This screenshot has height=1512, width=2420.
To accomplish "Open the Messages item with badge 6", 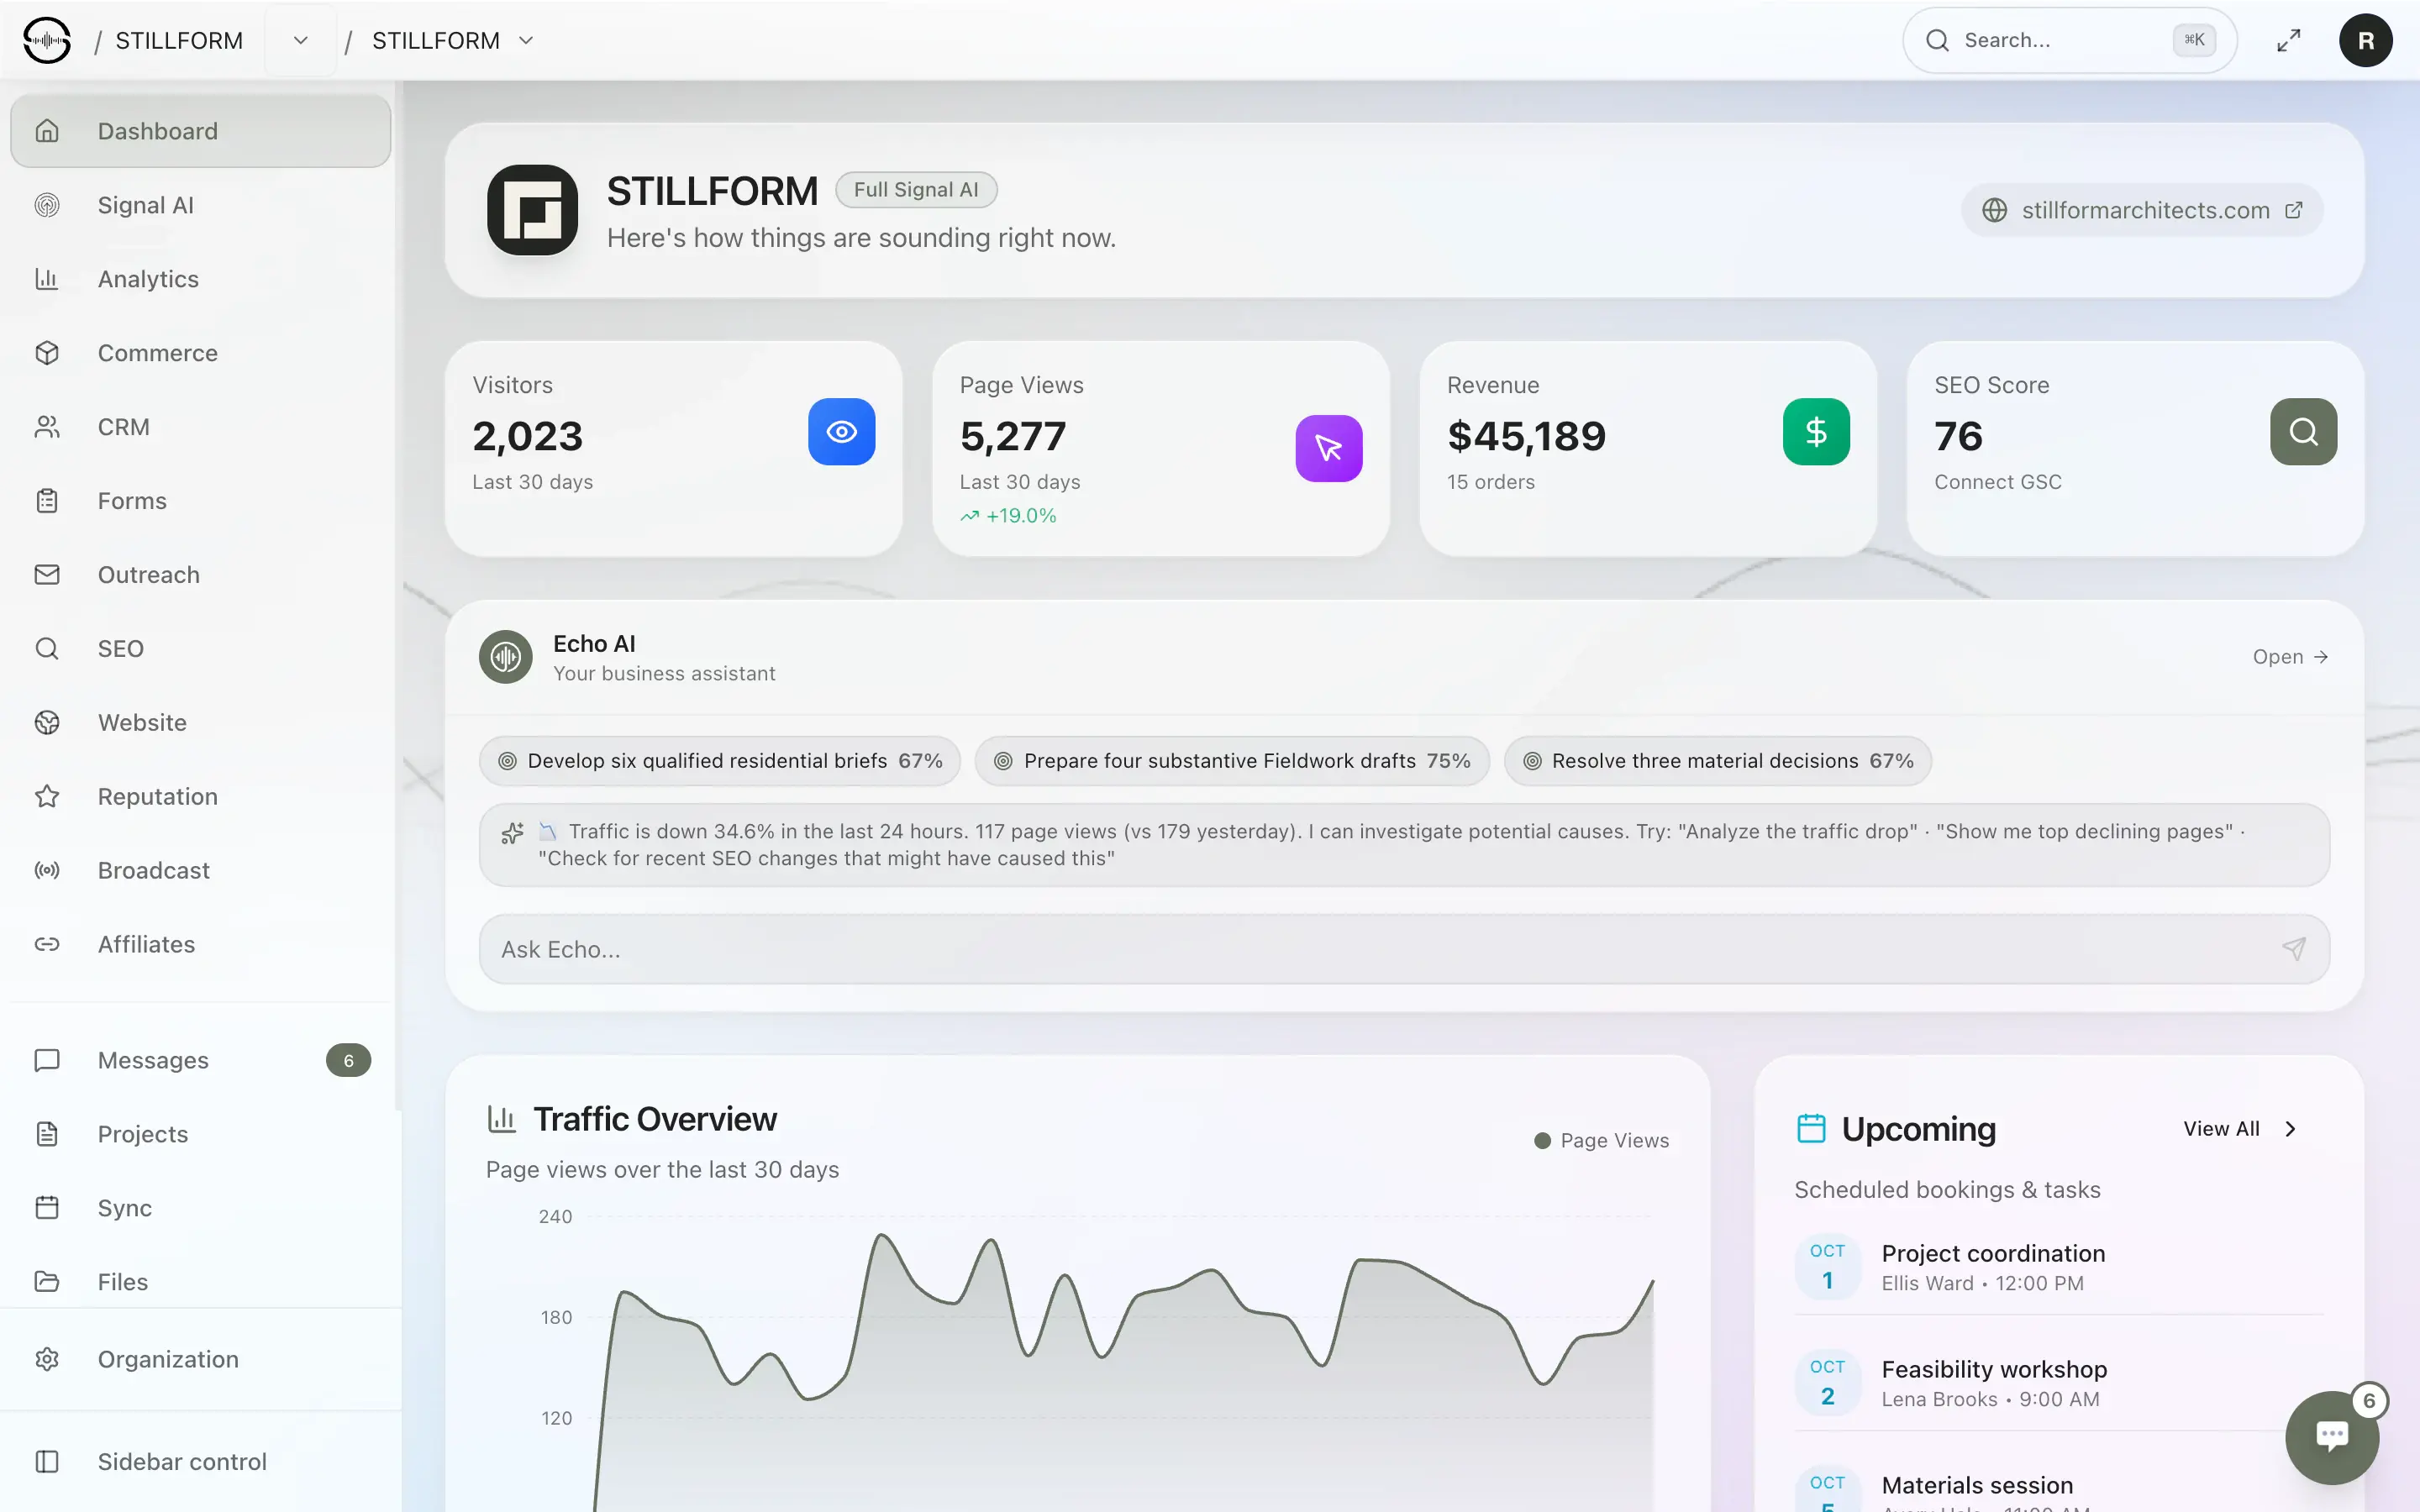I will [x=200, y=1060].
